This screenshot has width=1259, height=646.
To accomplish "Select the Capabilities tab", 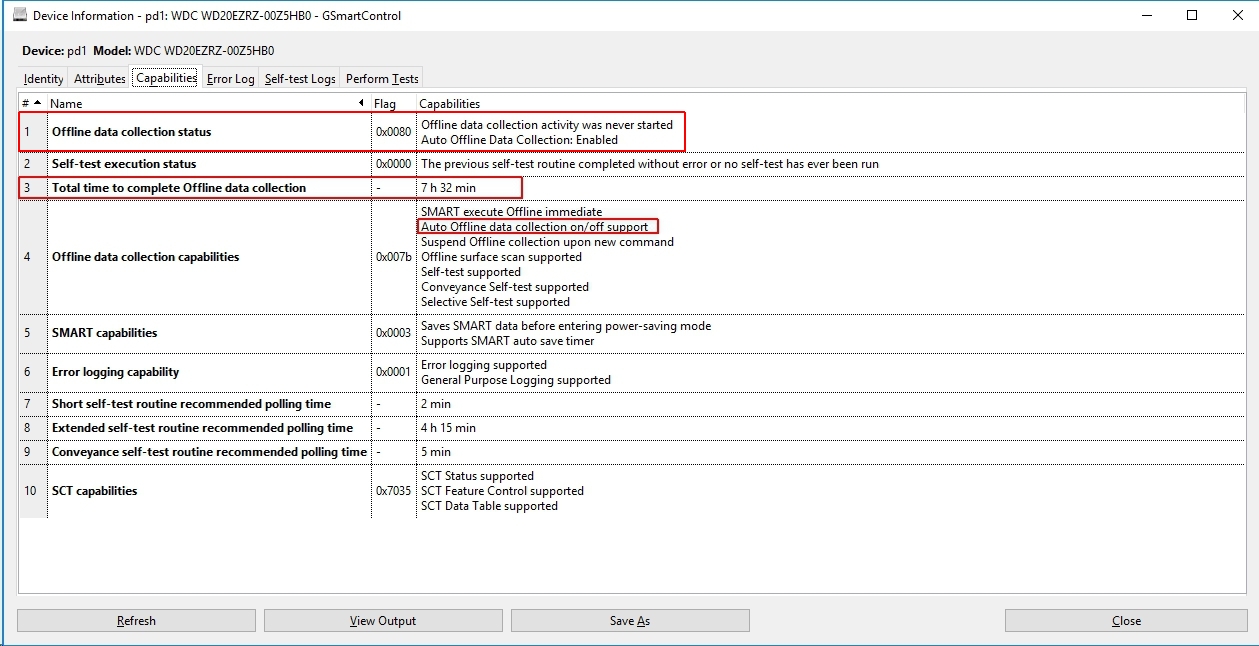I will tap(166, 78).
